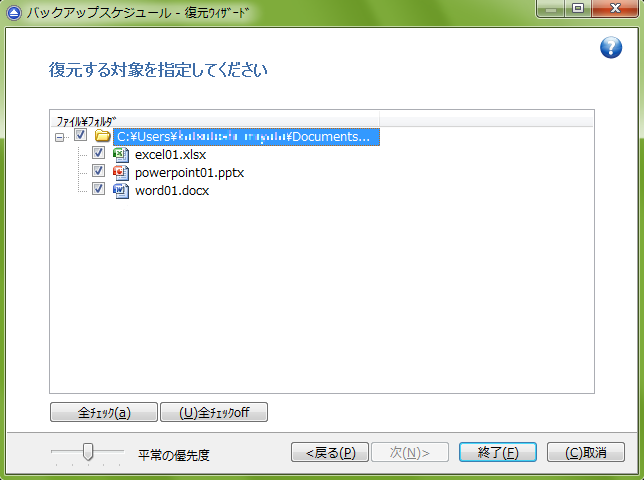Collapse the Documents folder tree node
Screen dimensions: 644x480
point(60,136)
